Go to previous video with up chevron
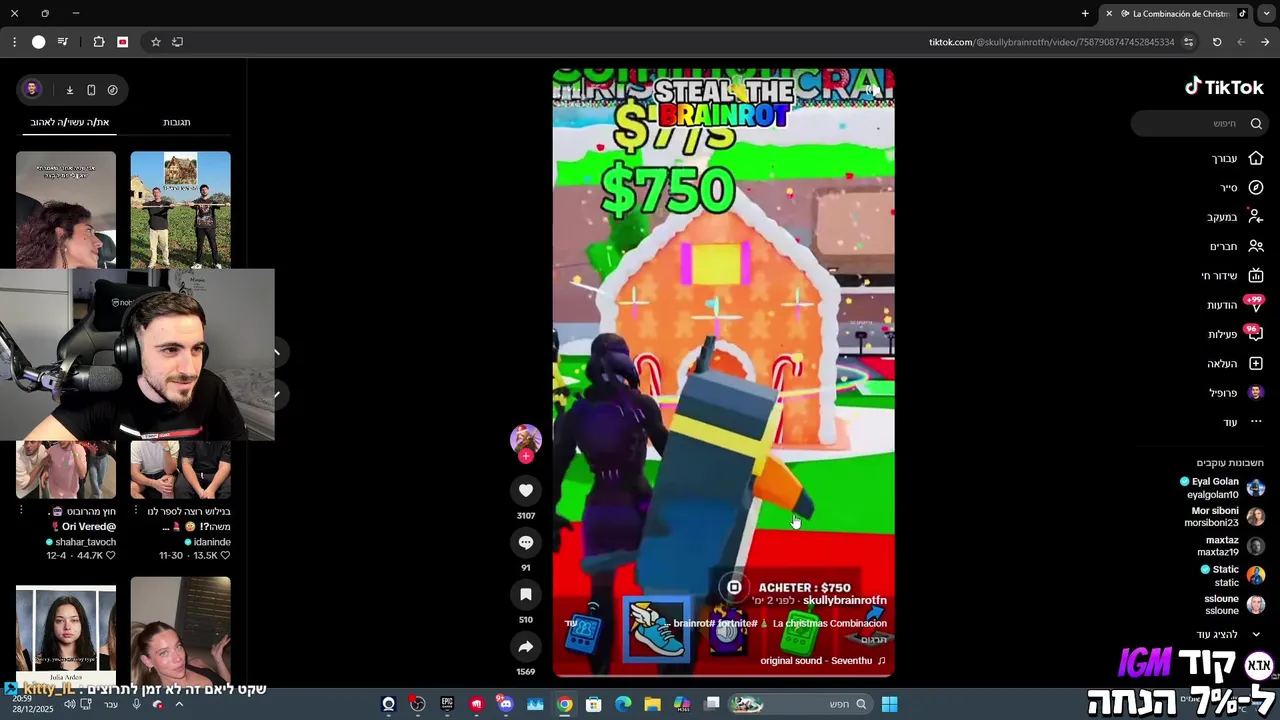The width and height of the screenshot is (1280, 720). click(276, 352)
